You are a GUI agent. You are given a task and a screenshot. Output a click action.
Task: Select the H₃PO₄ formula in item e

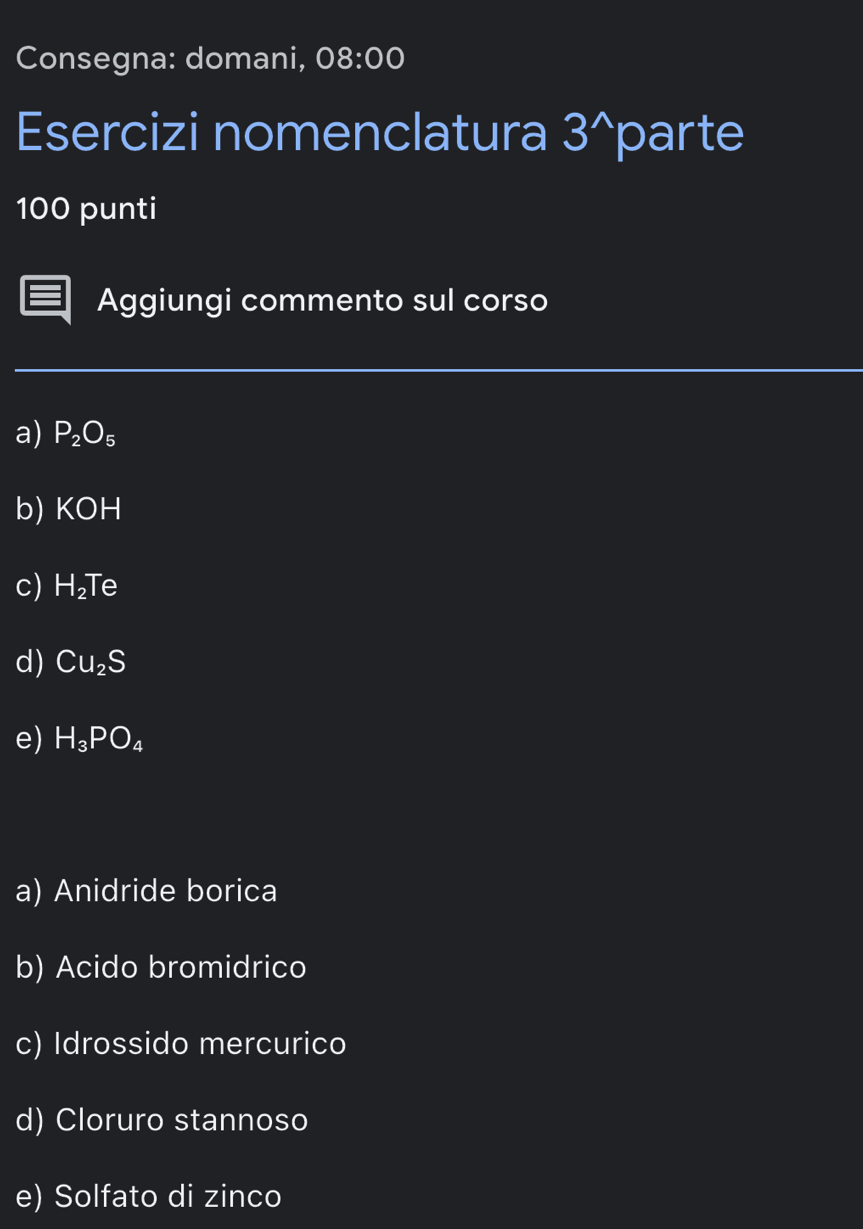[x=99, y=739]
